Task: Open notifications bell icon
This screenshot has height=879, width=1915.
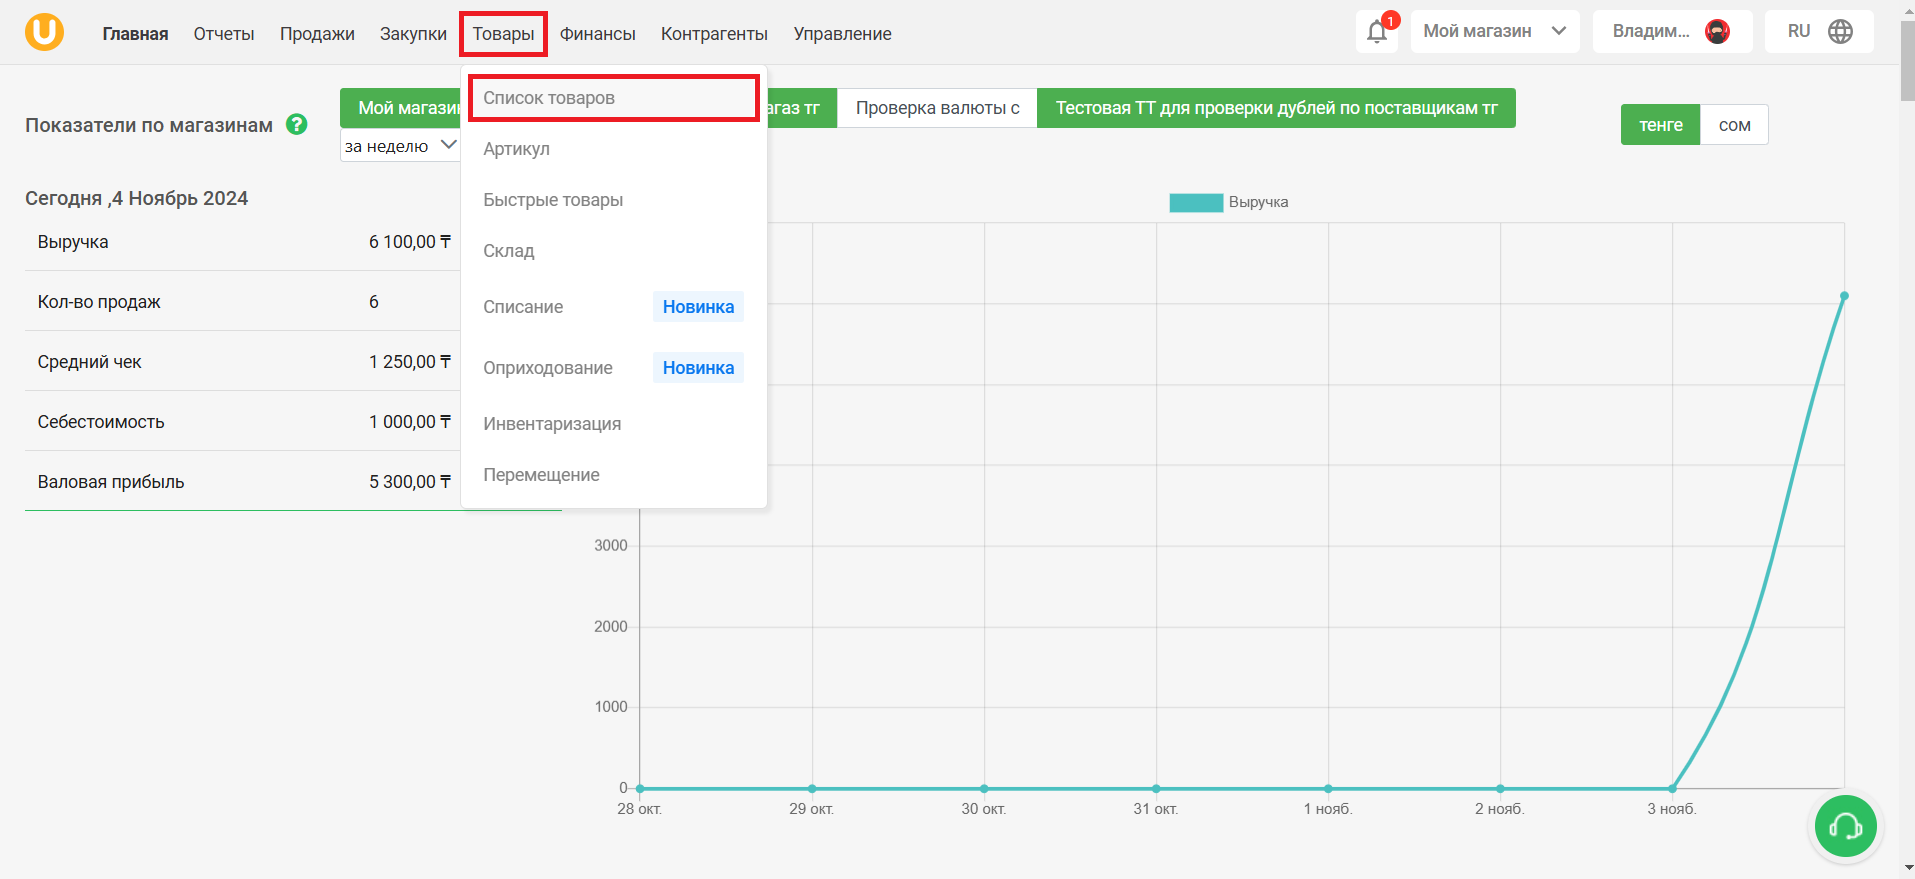Action: coord(1377,32)
